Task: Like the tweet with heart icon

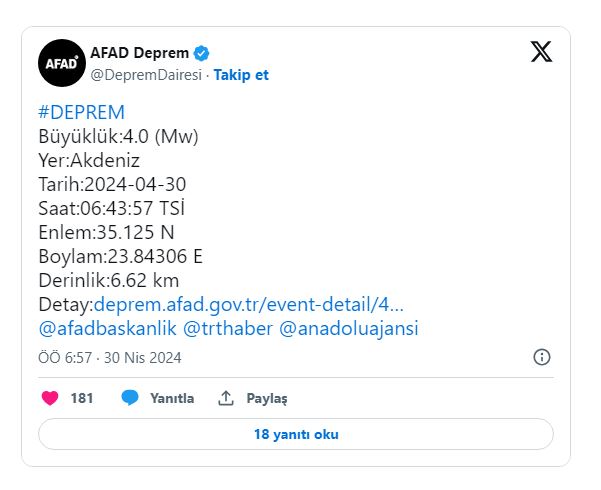Action: point(50,398)
